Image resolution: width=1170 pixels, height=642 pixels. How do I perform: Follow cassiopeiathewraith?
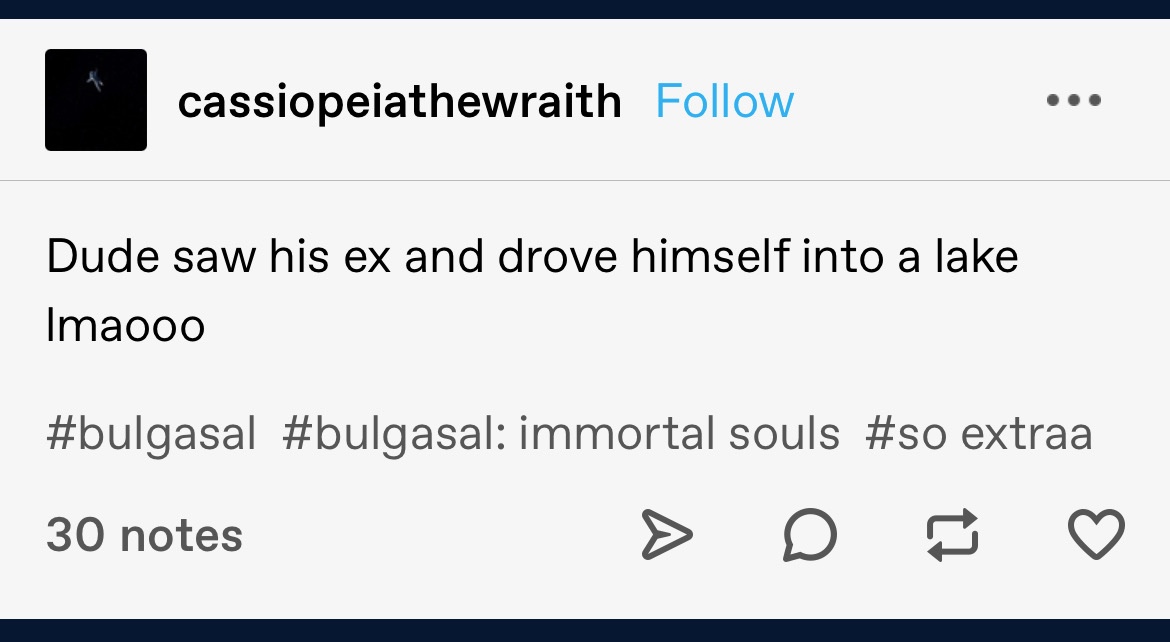tap(724, 102)
